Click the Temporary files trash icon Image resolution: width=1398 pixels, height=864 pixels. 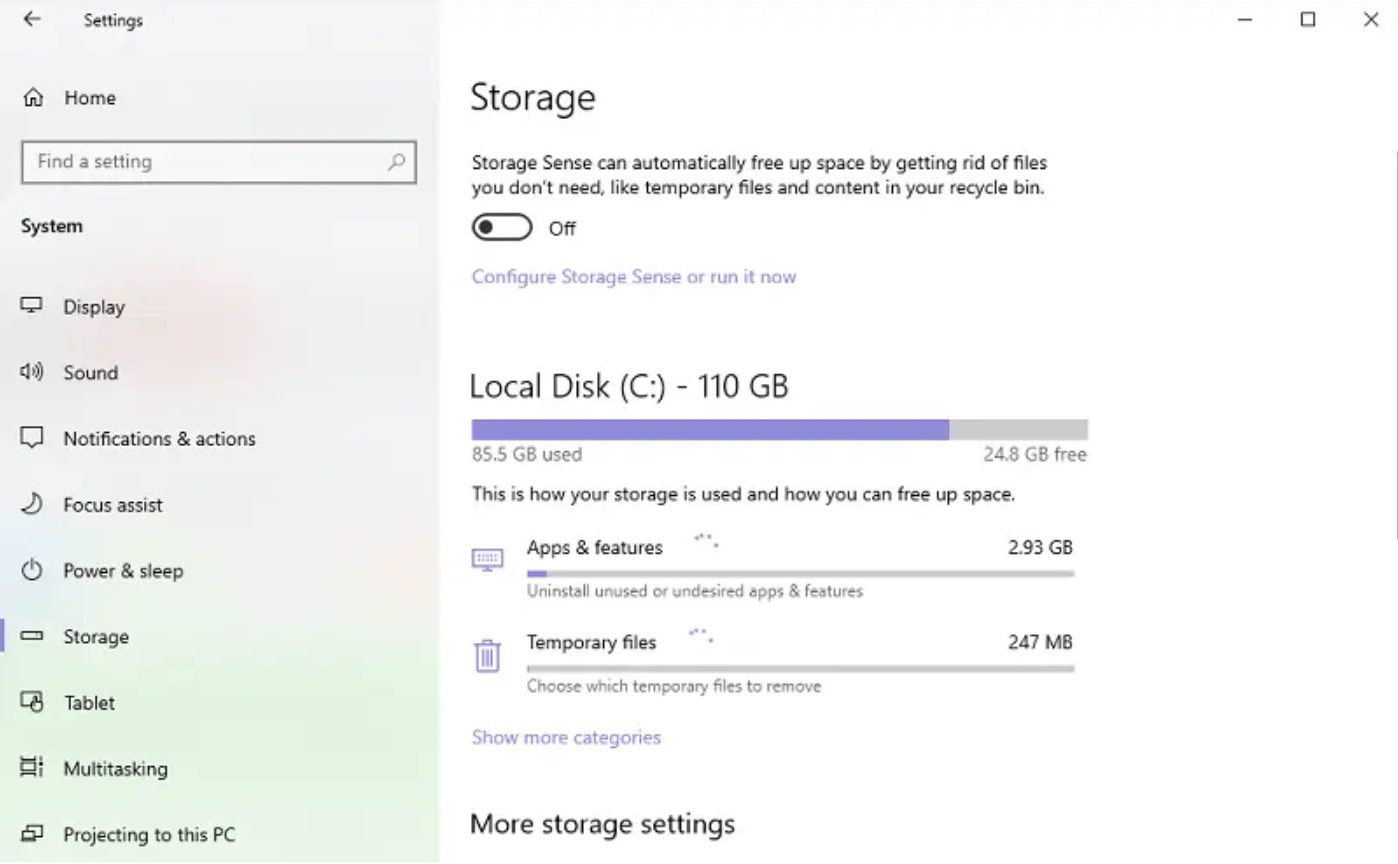[x=487, y=656]
